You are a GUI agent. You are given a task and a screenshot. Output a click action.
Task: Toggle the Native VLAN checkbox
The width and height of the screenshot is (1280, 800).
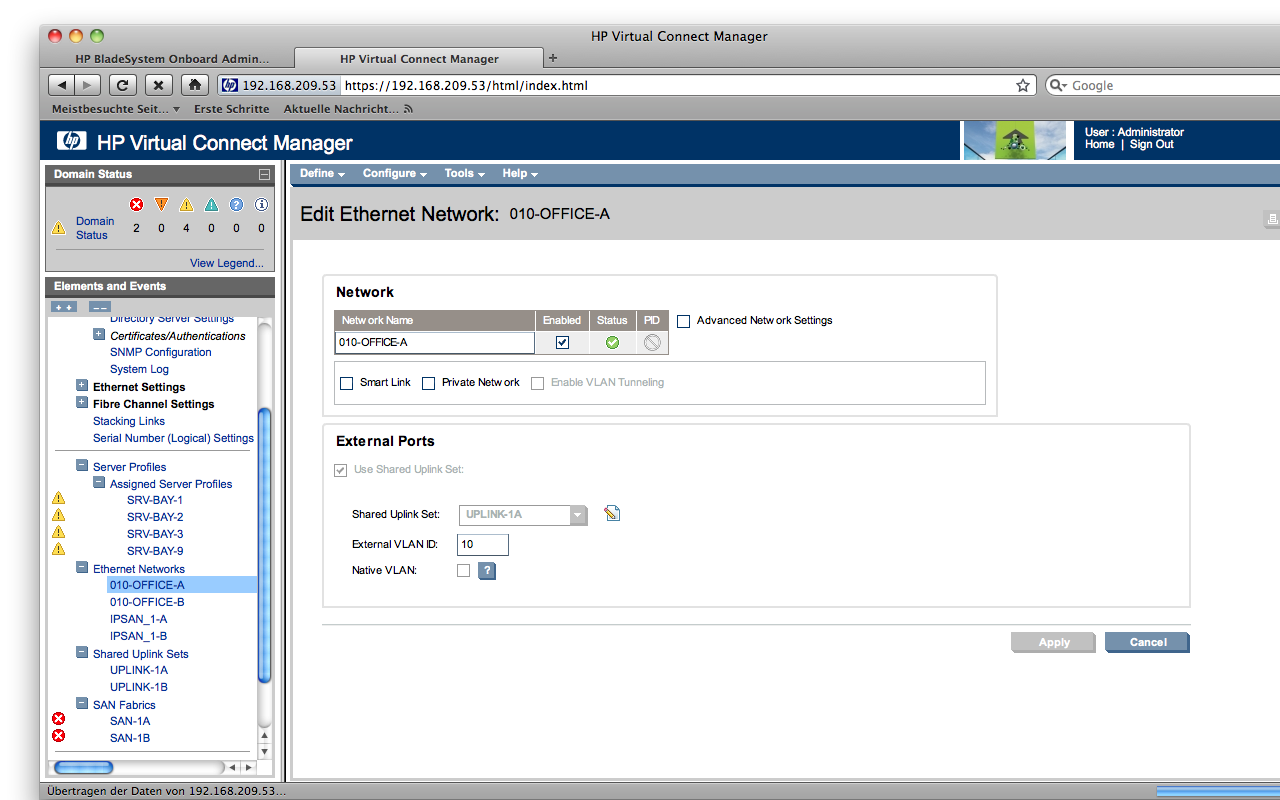[463, 571]
